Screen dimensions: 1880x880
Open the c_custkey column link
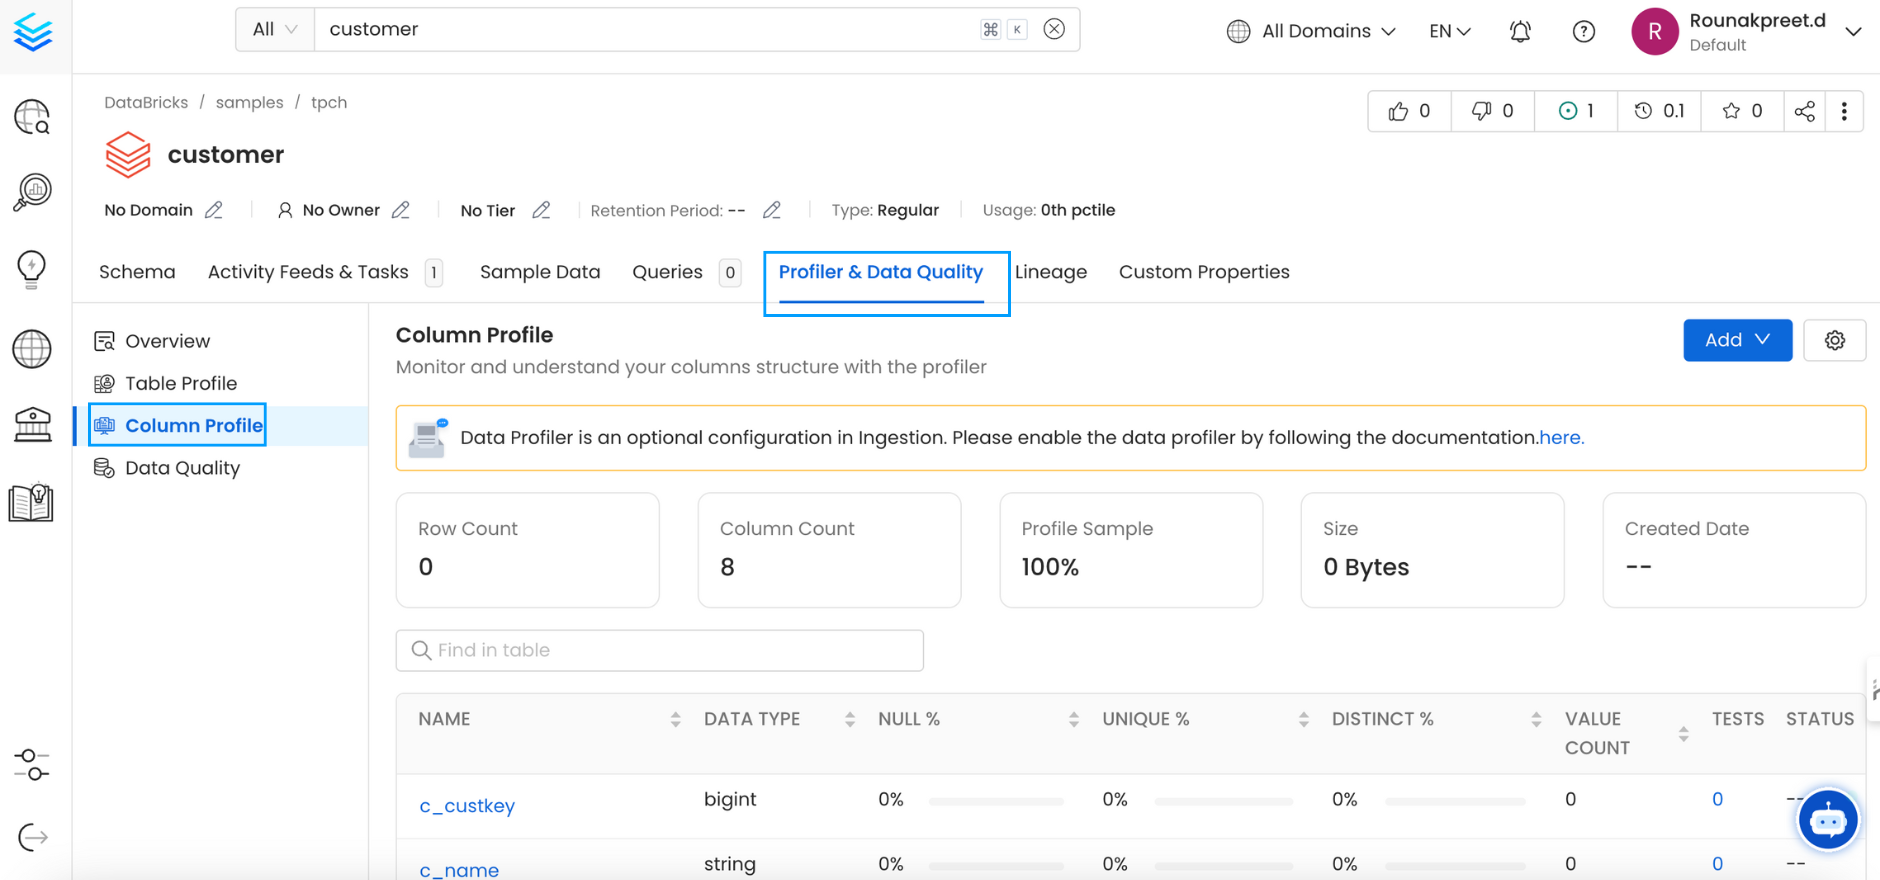click(467, 806)
